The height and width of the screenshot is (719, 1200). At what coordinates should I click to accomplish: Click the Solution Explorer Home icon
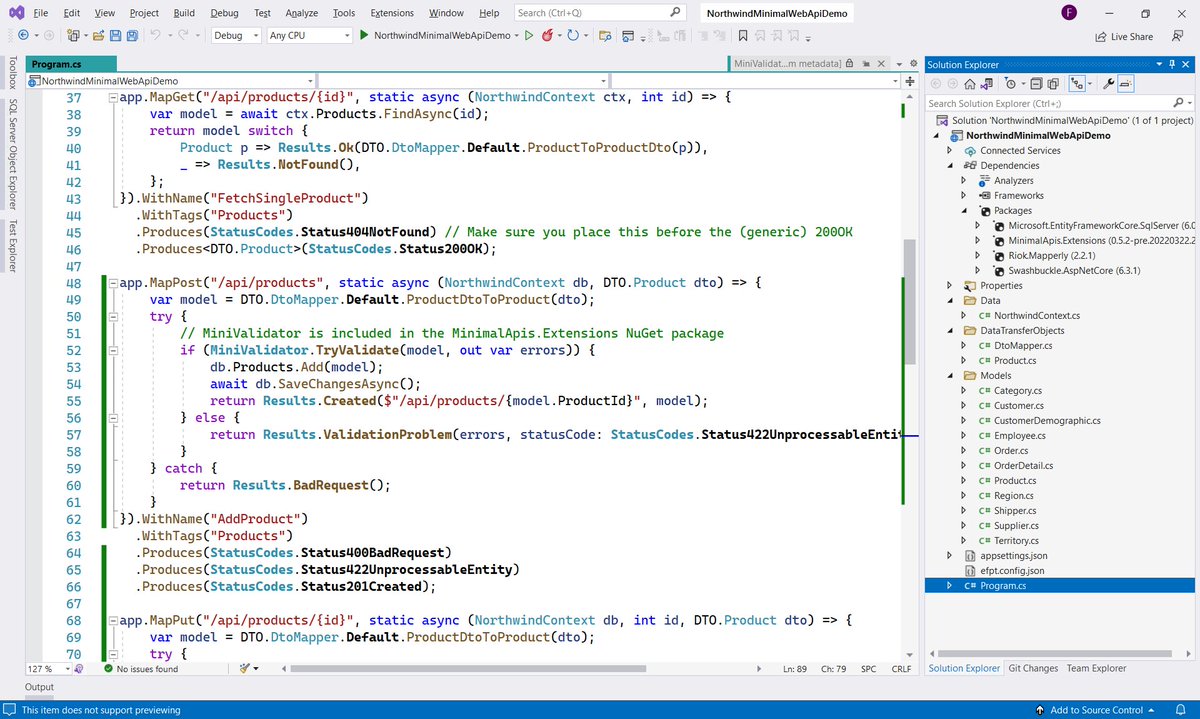coord(969,84)
